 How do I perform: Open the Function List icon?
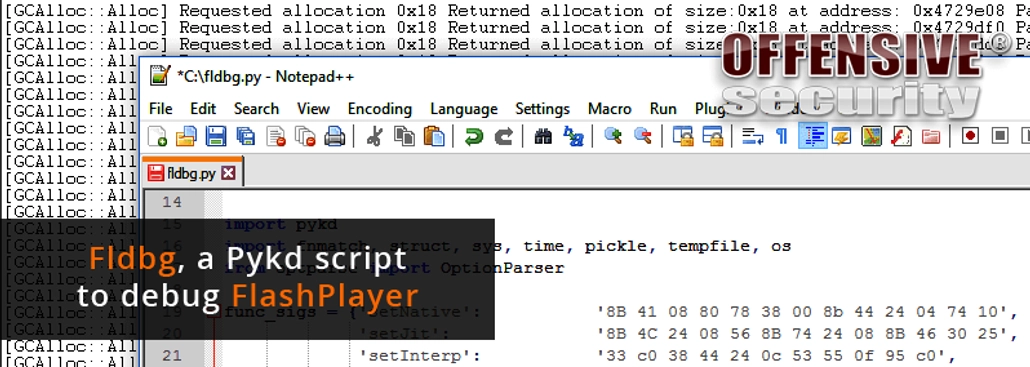901,136
